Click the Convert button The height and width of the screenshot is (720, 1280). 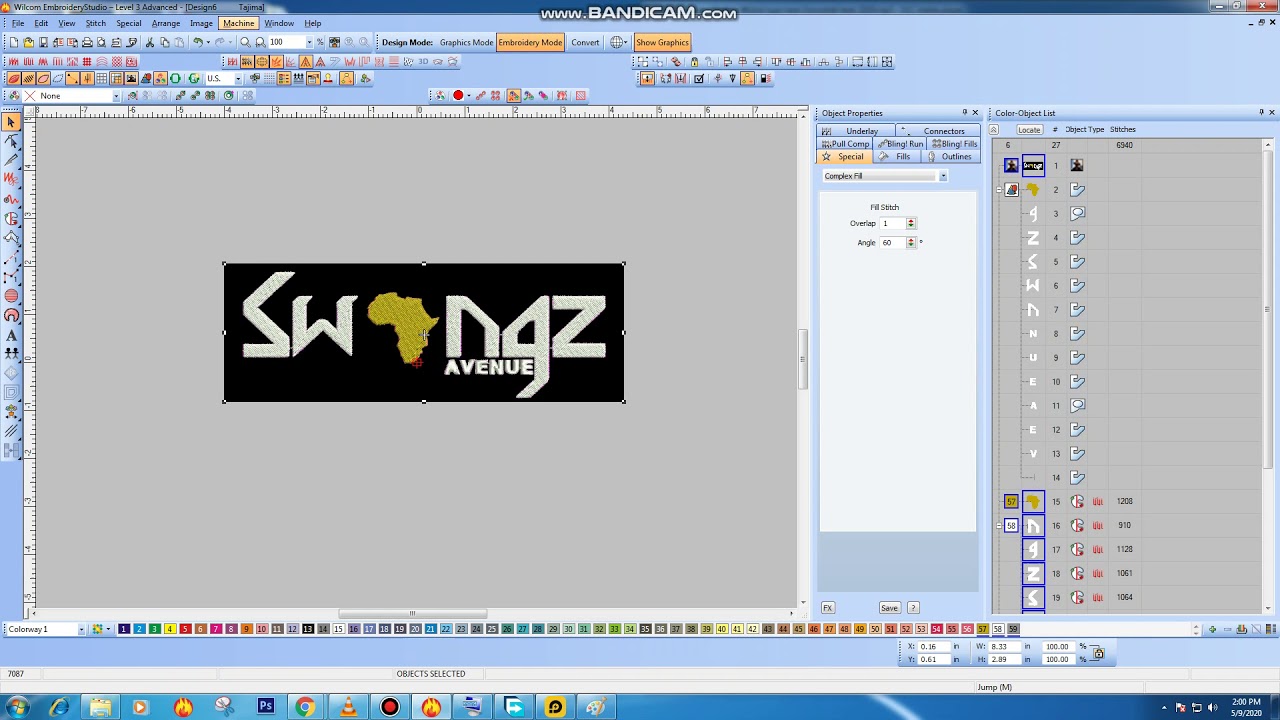point(585,42)
